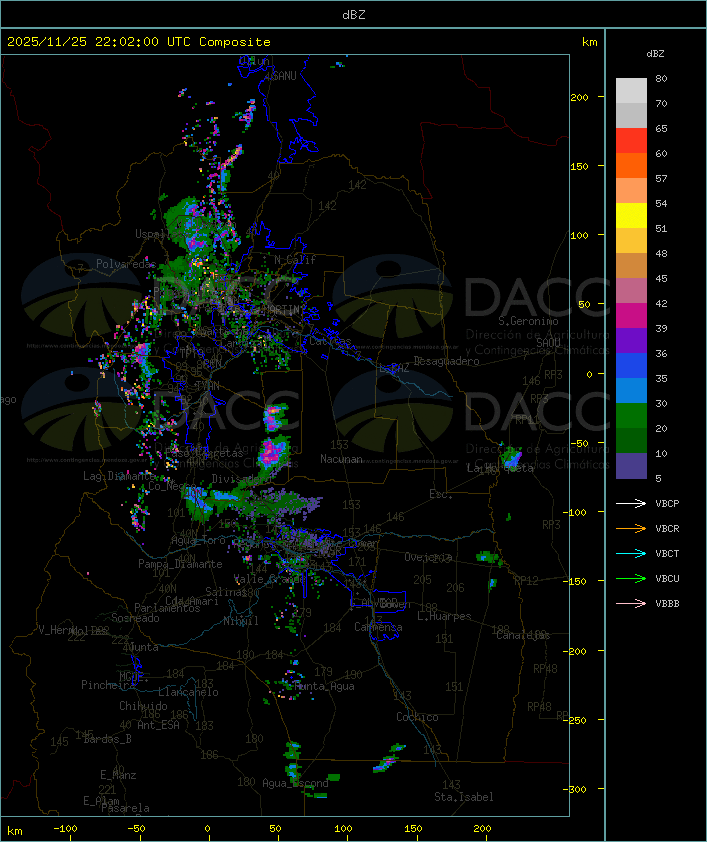Click the Sosneado place label
707x842 pixels.
pos(135,618)
